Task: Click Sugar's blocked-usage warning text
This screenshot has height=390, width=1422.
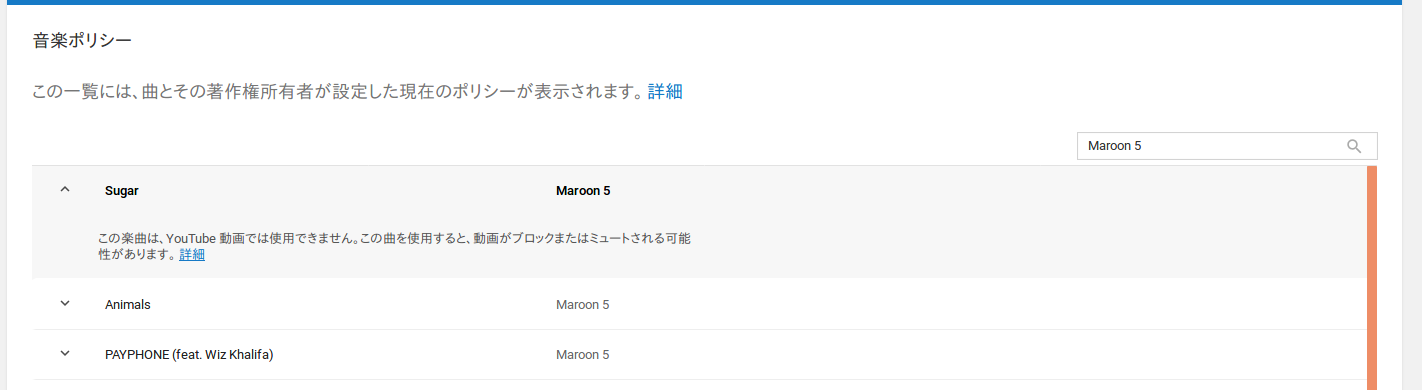Action: 393,247
